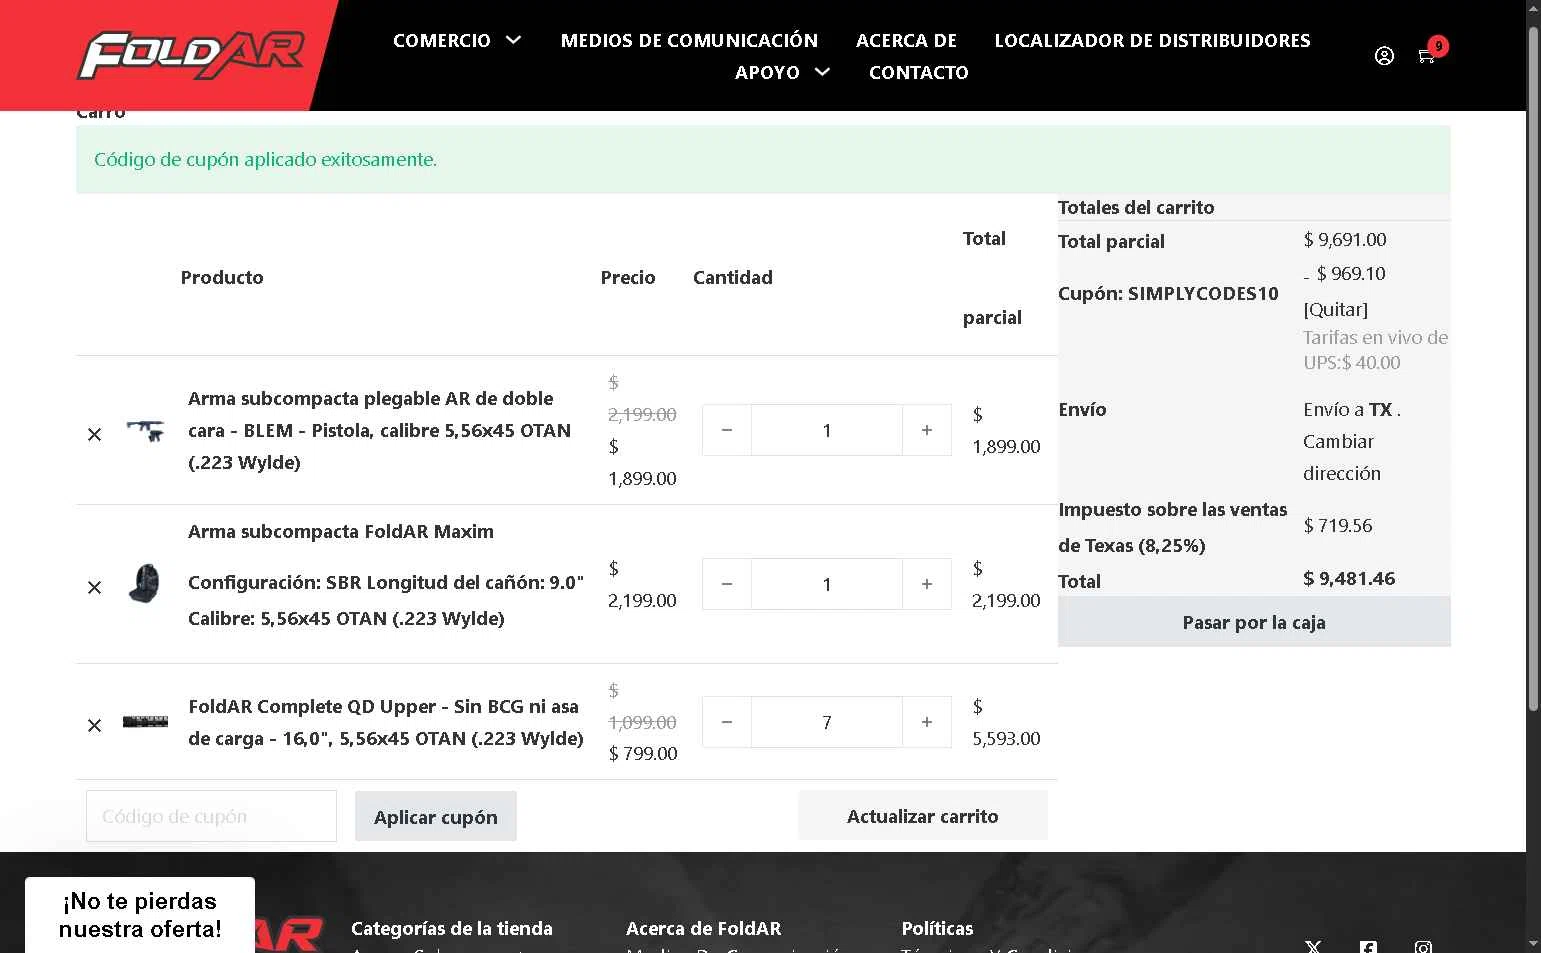Increase quantity of BLEM Pistola item
The height and width of the screenshot is (953, 1541).
pyautogui.click(x=927, y=430)
